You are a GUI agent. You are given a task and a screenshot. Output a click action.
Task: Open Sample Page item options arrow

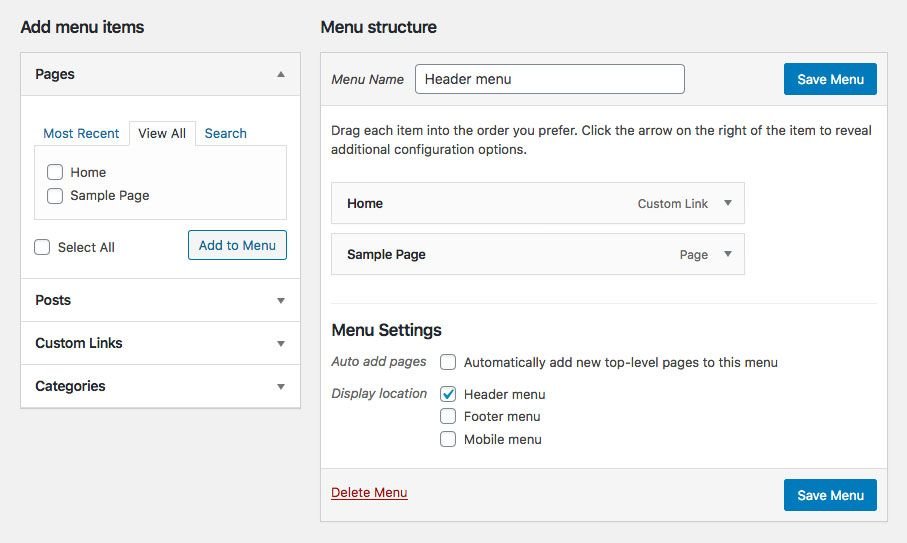tap(728, 254)
